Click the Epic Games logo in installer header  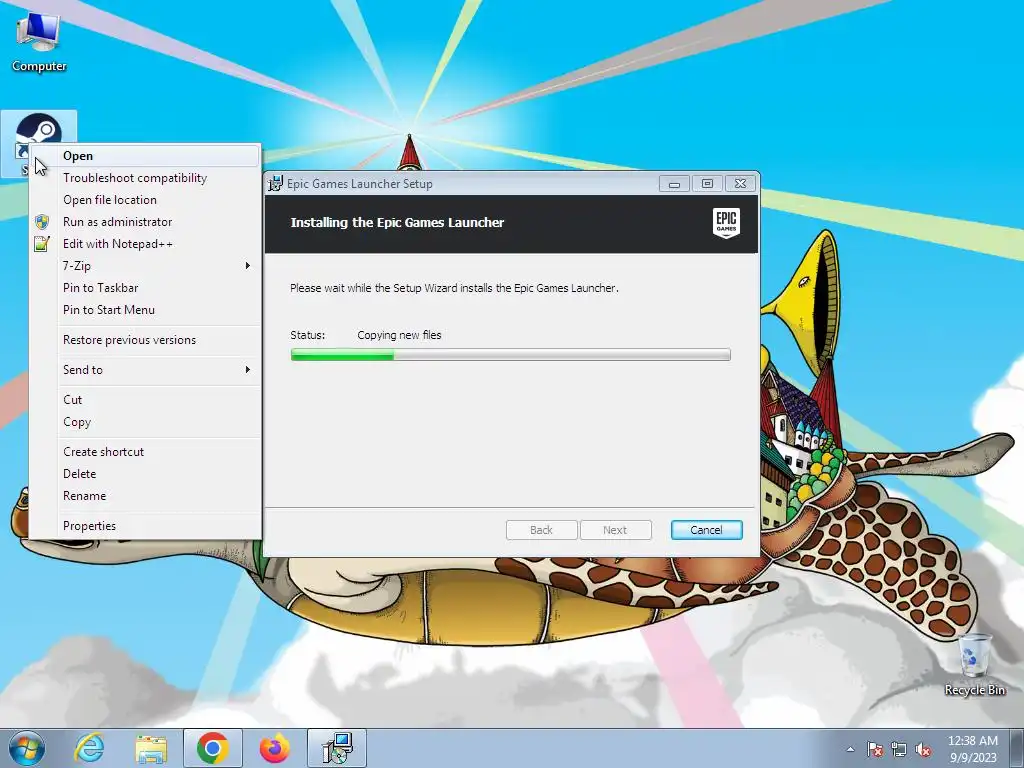tap(726, 223)
